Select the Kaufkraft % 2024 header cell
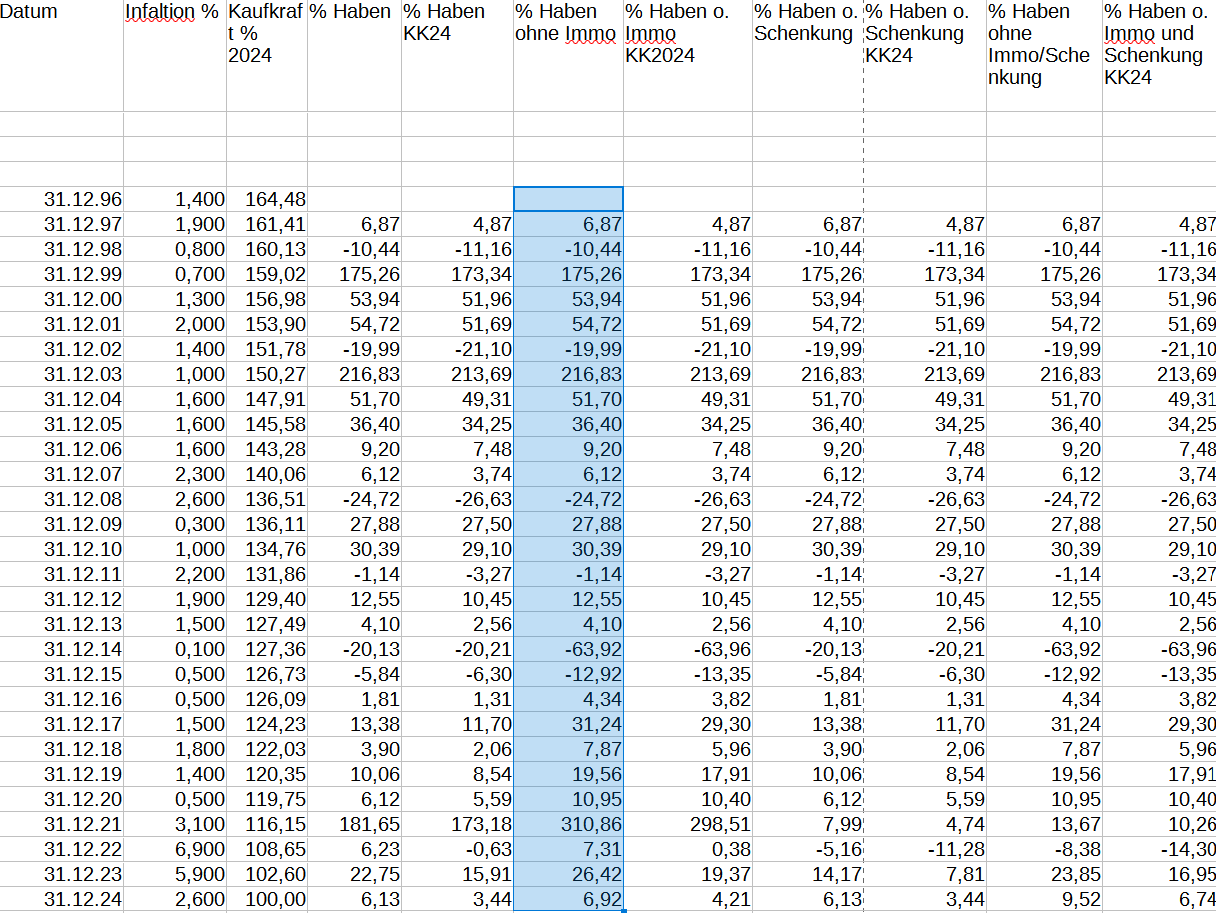Image resolution: width=1216 pixels, height=913 pixels. click(267, 56)
